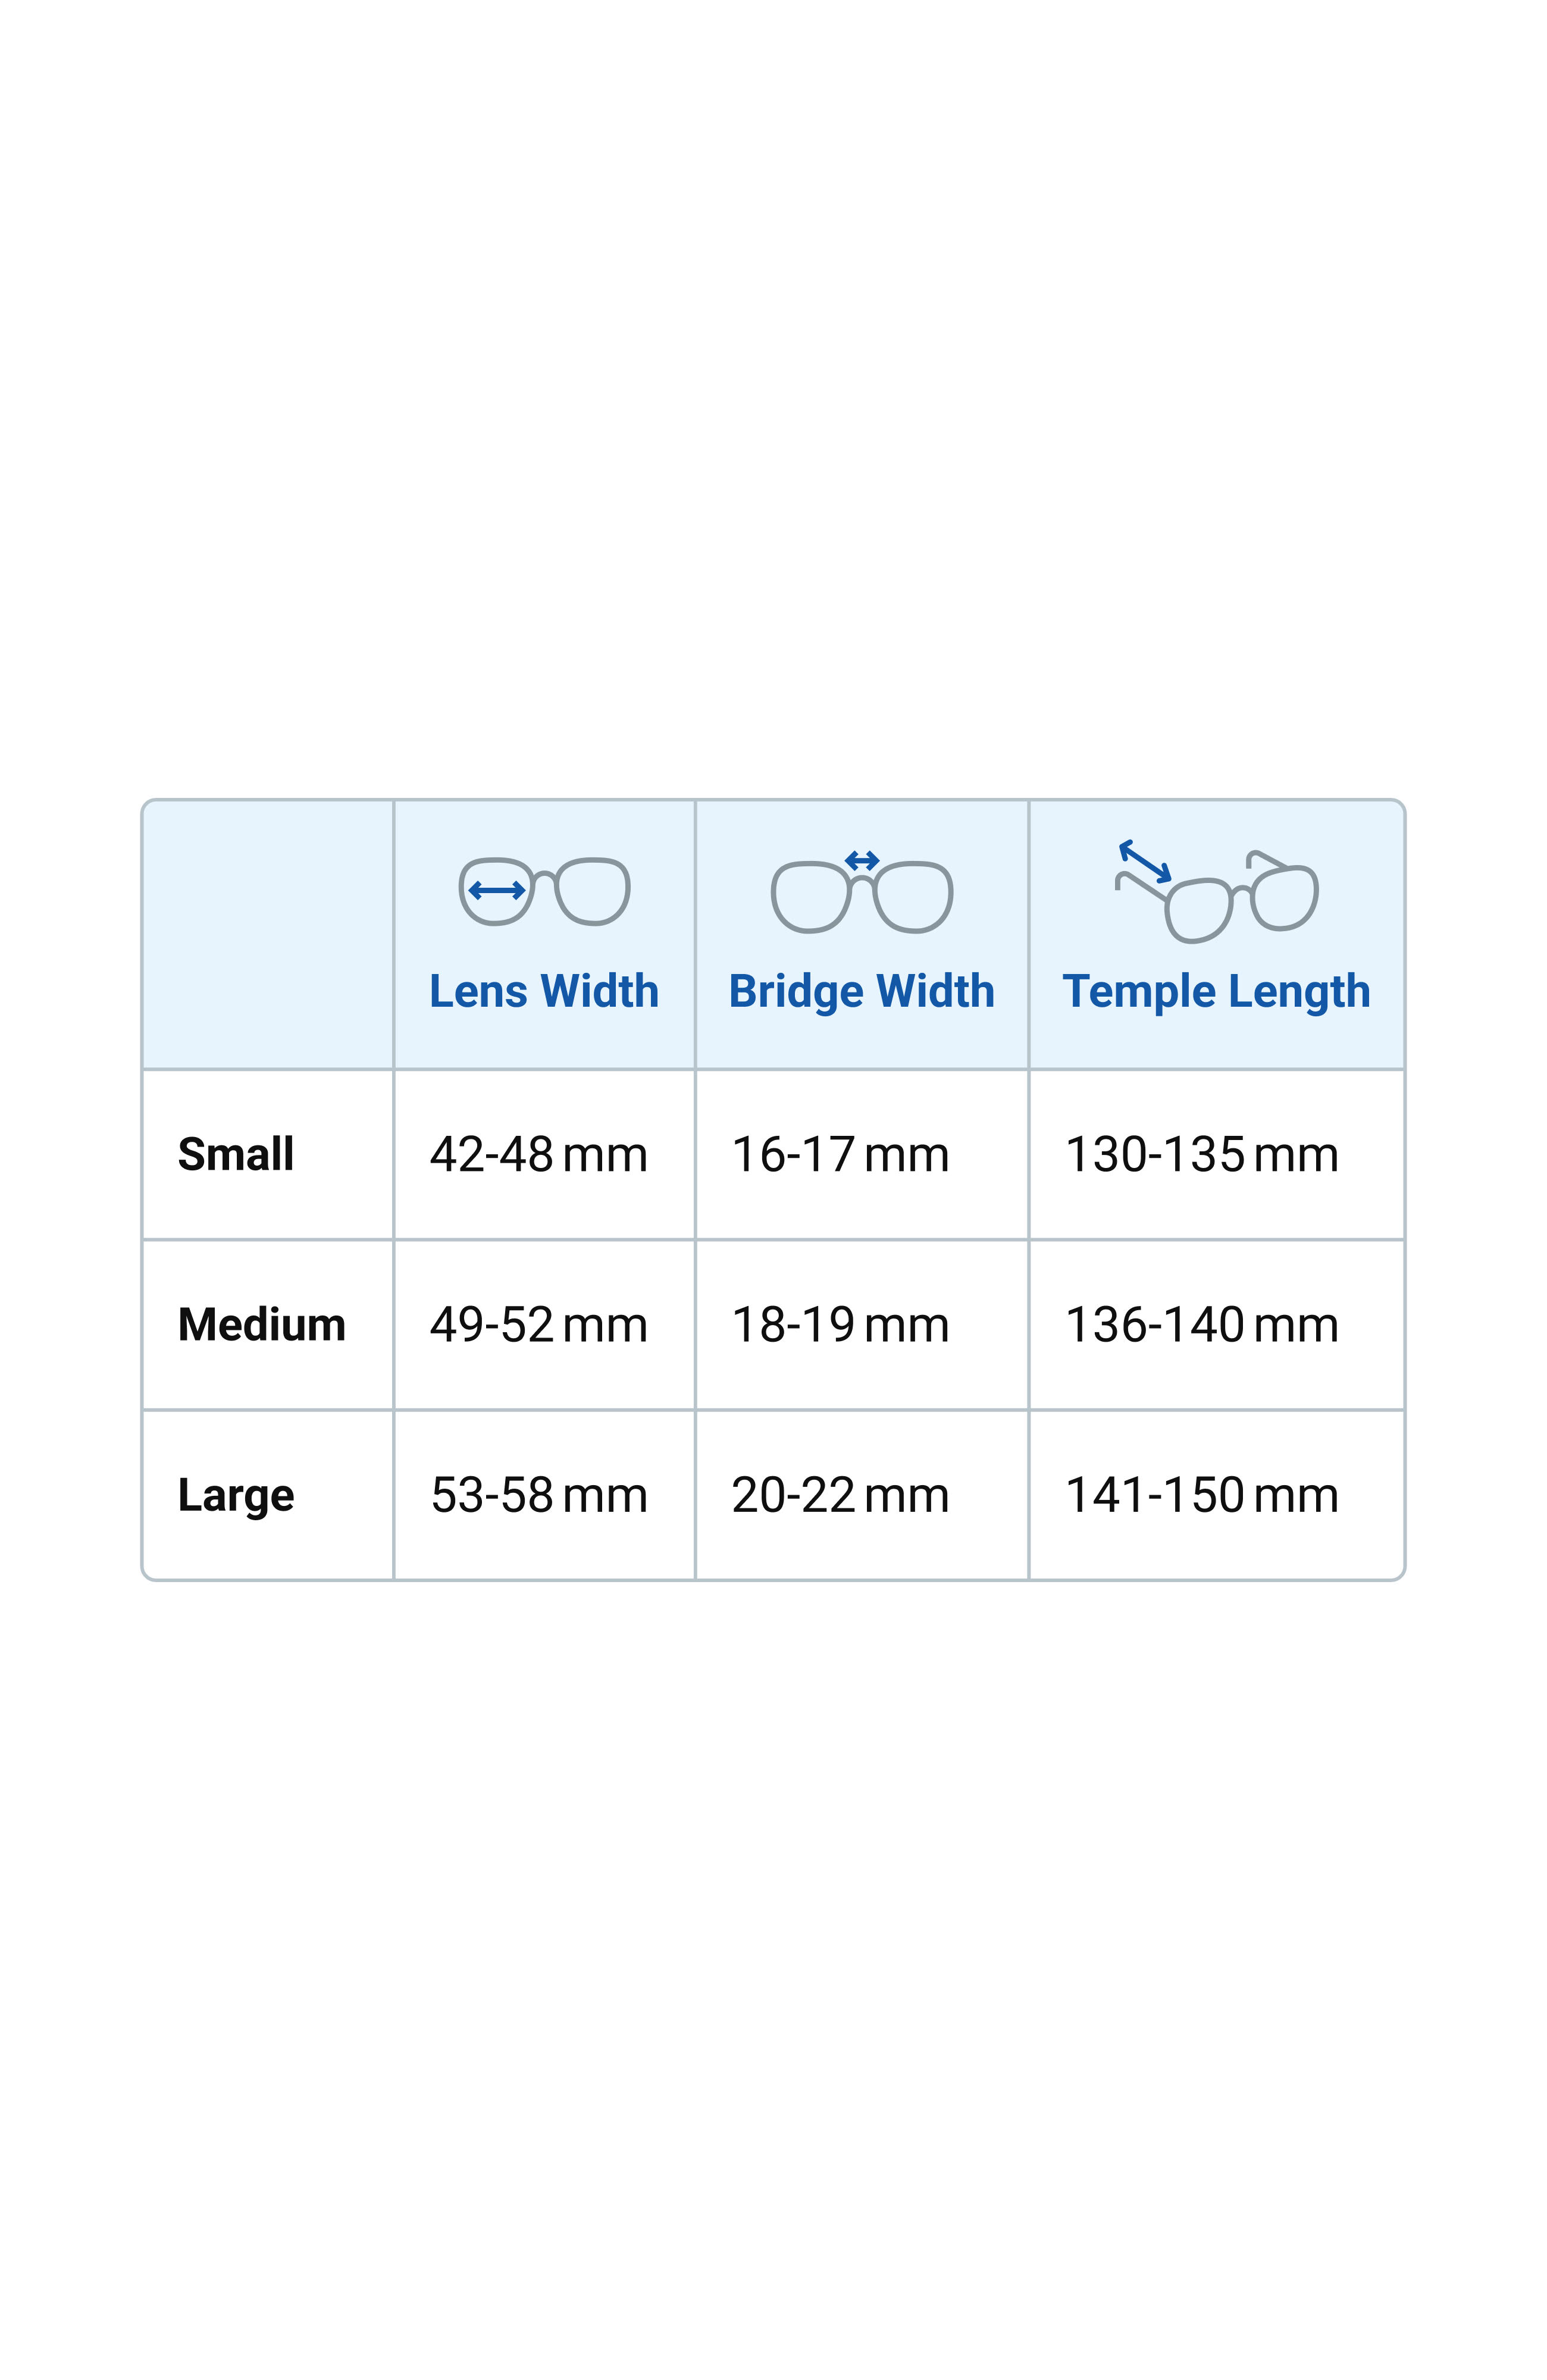This screenshot has height=2380, width=1547.
Task: Choose the 49-52 mm lens width value
Action: (539, 1324)
